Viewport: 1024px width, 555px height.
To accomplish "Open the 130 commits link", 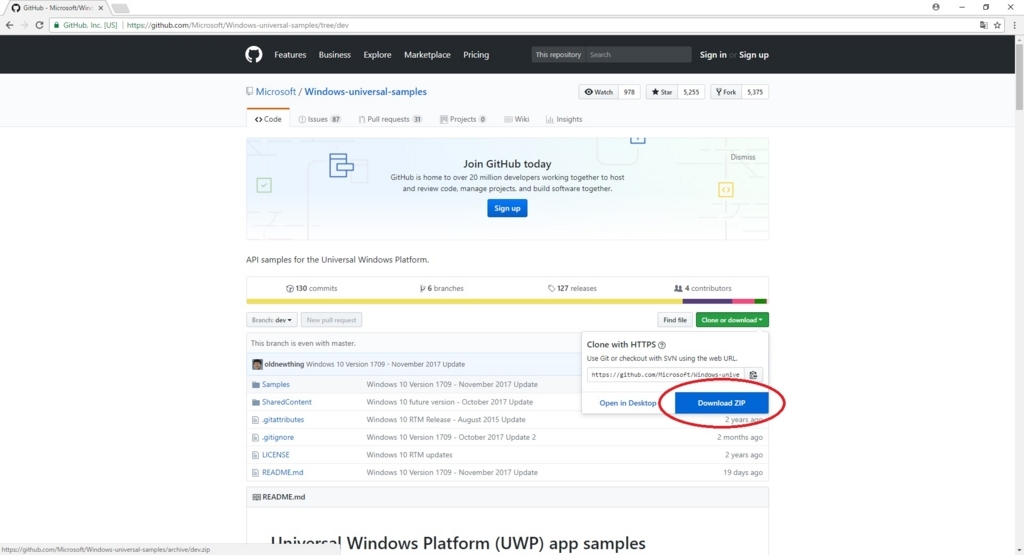I will coord(312,289).
